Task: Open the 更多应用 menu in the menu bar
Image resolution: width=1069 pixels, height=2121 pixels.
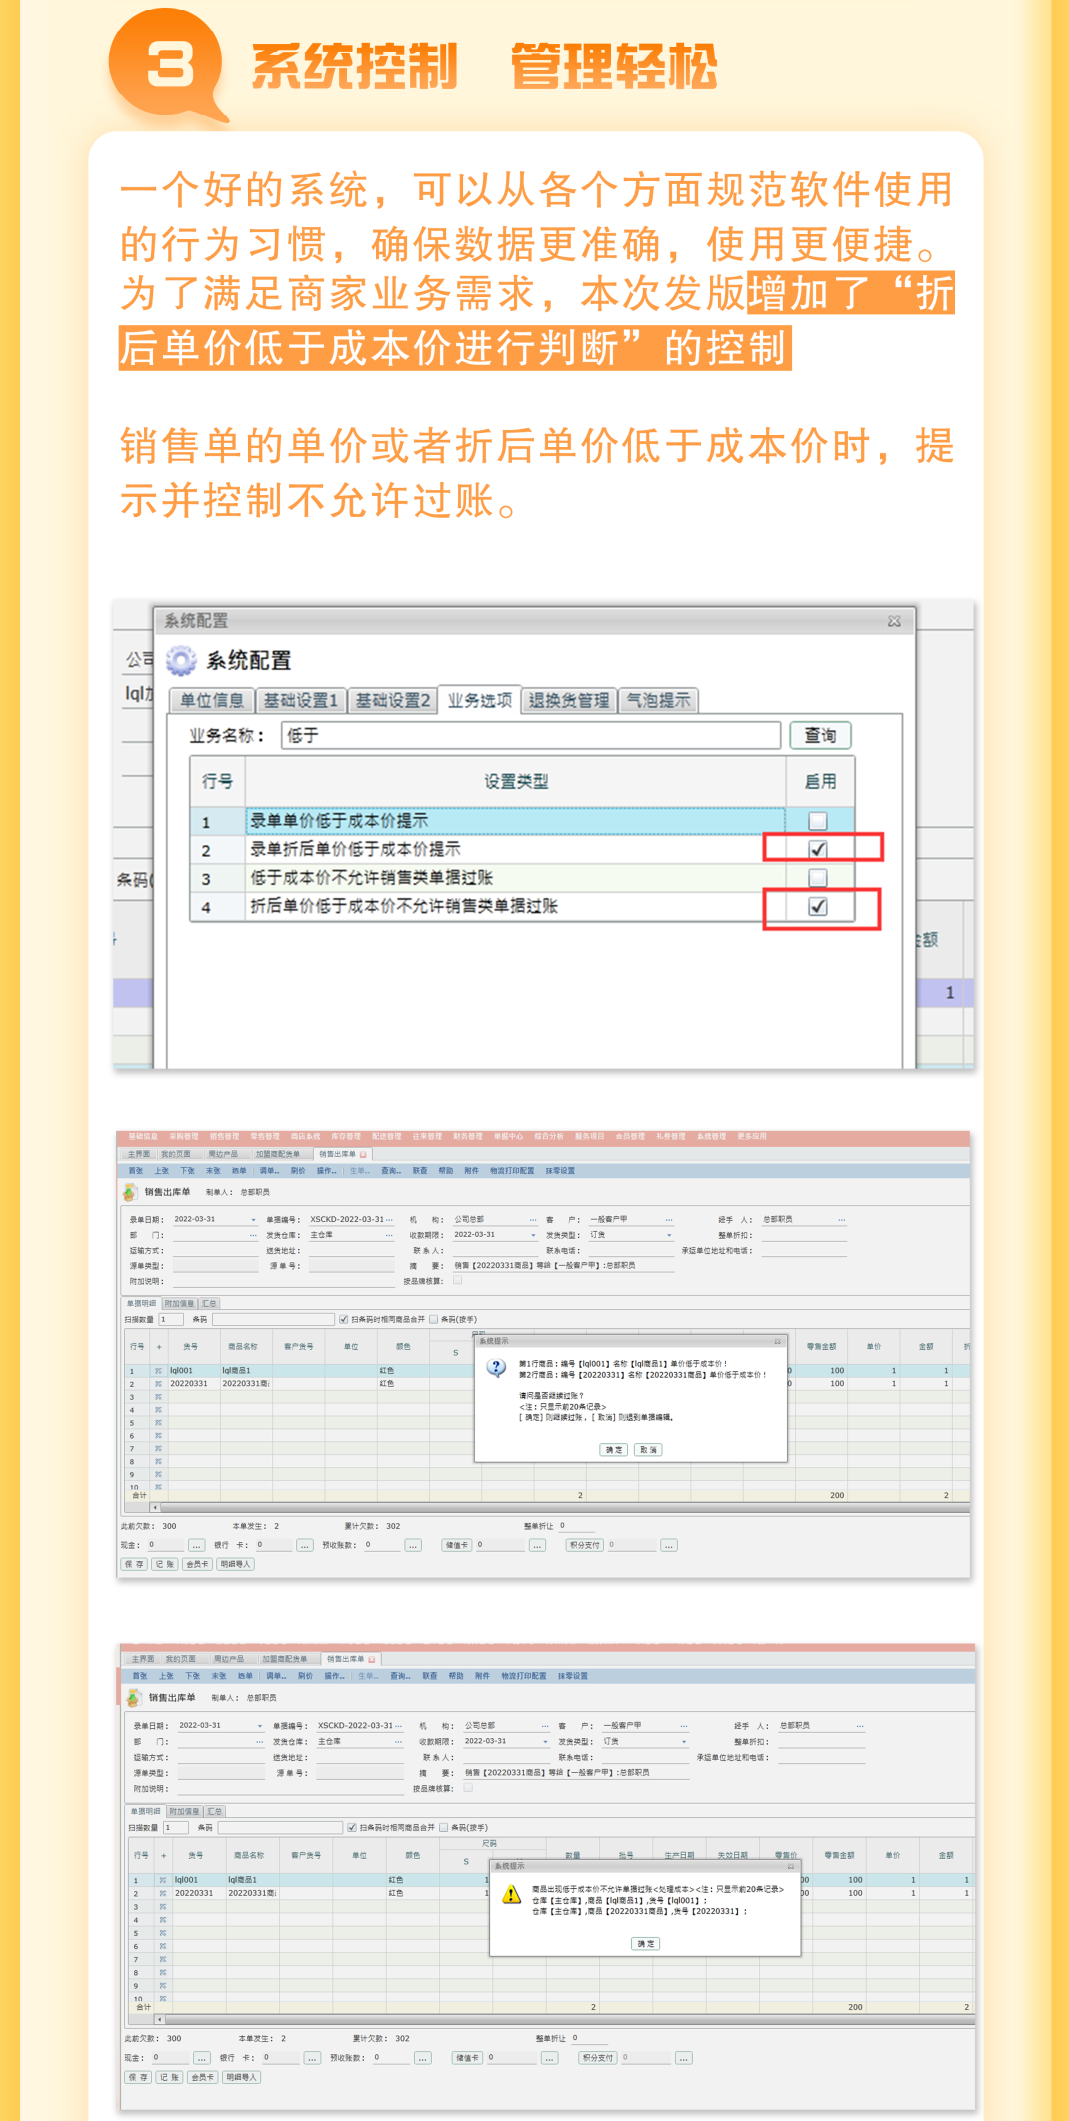Action: (752, 1136)
